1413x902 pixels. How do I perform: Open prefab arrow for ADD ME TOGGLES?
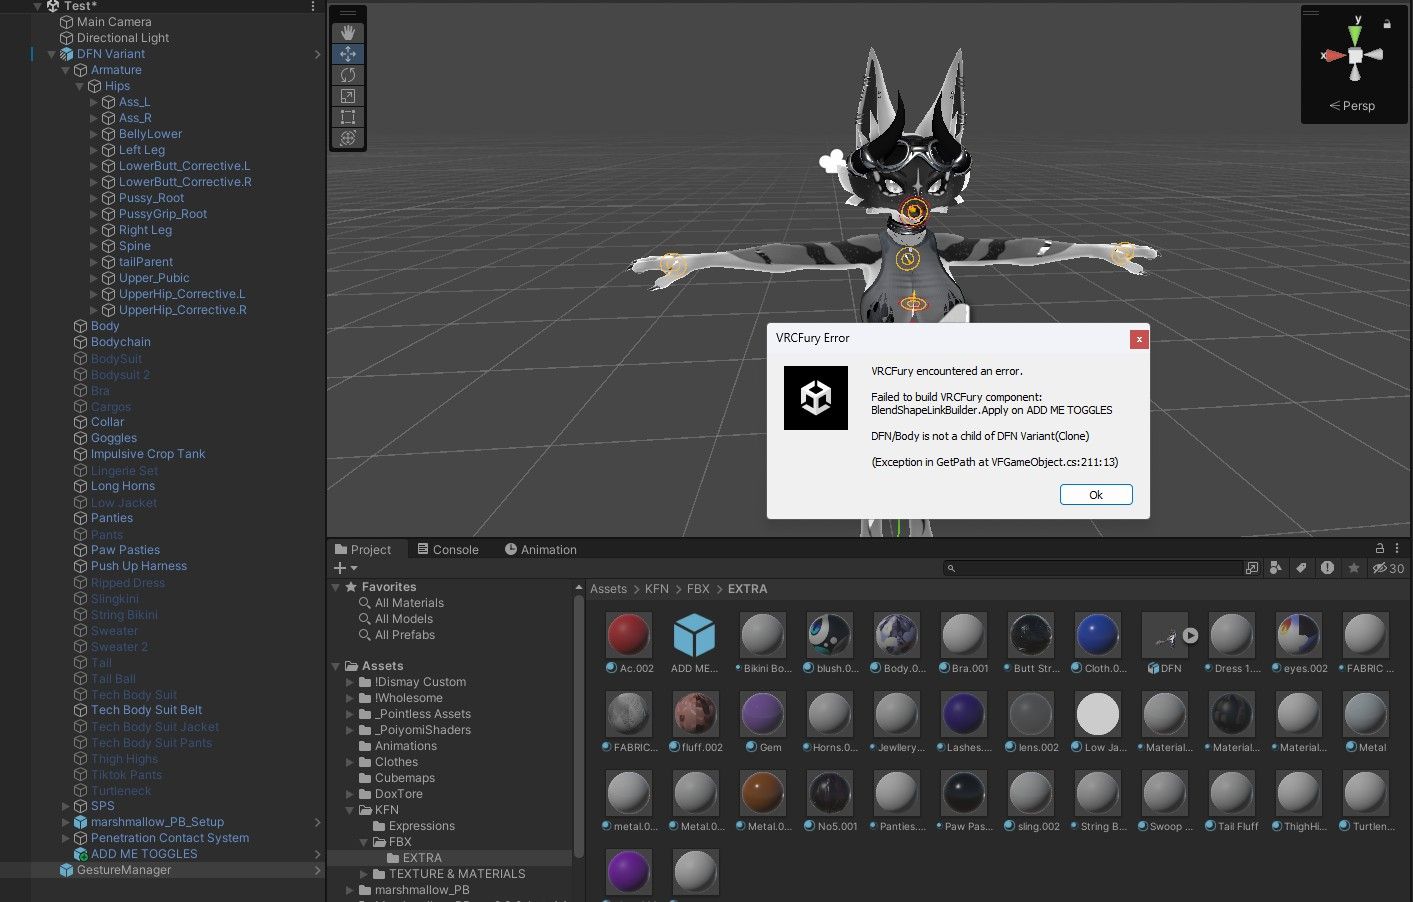tap(317, 854)
